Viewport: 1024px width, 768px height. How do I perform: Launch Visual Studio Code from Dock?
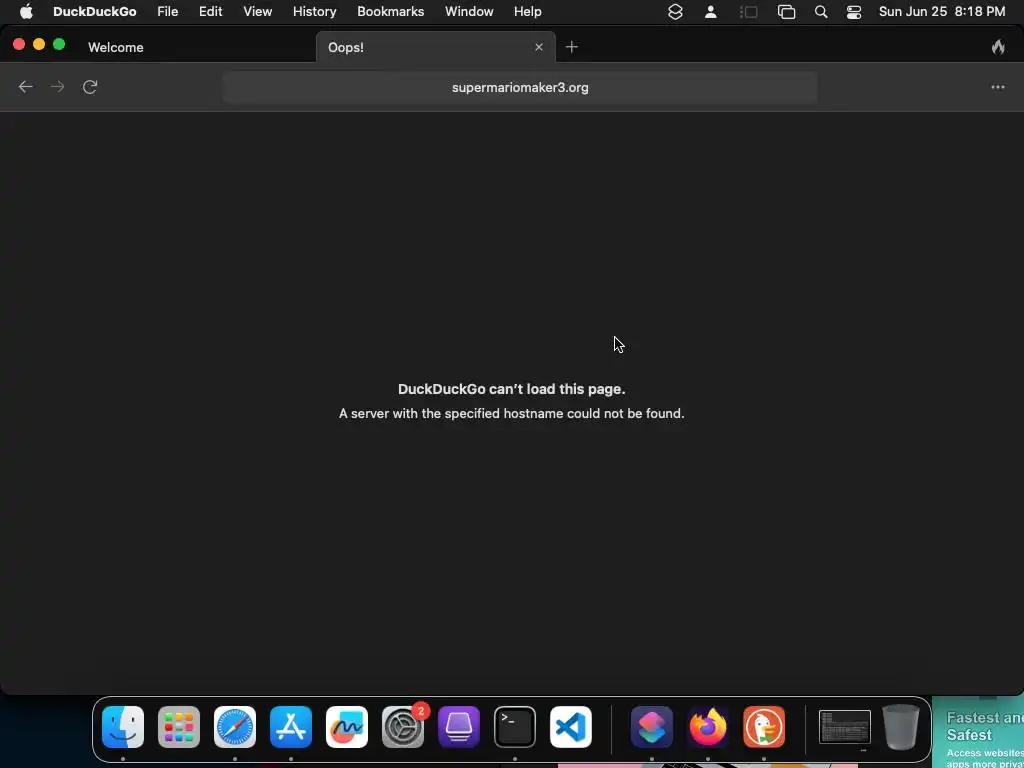571,727
